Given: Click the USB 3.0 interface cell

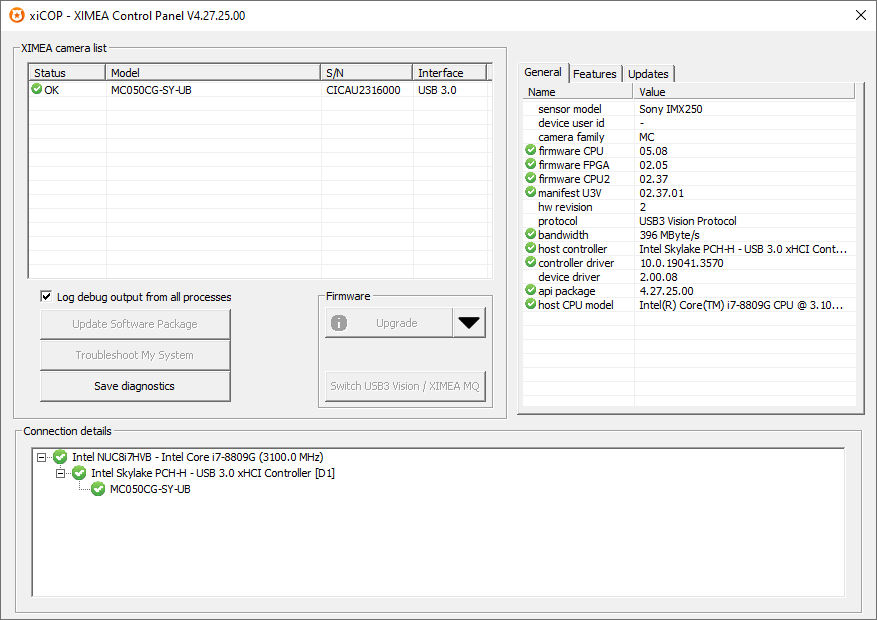Looking at the screenshot, I should [x=437, y=90].
